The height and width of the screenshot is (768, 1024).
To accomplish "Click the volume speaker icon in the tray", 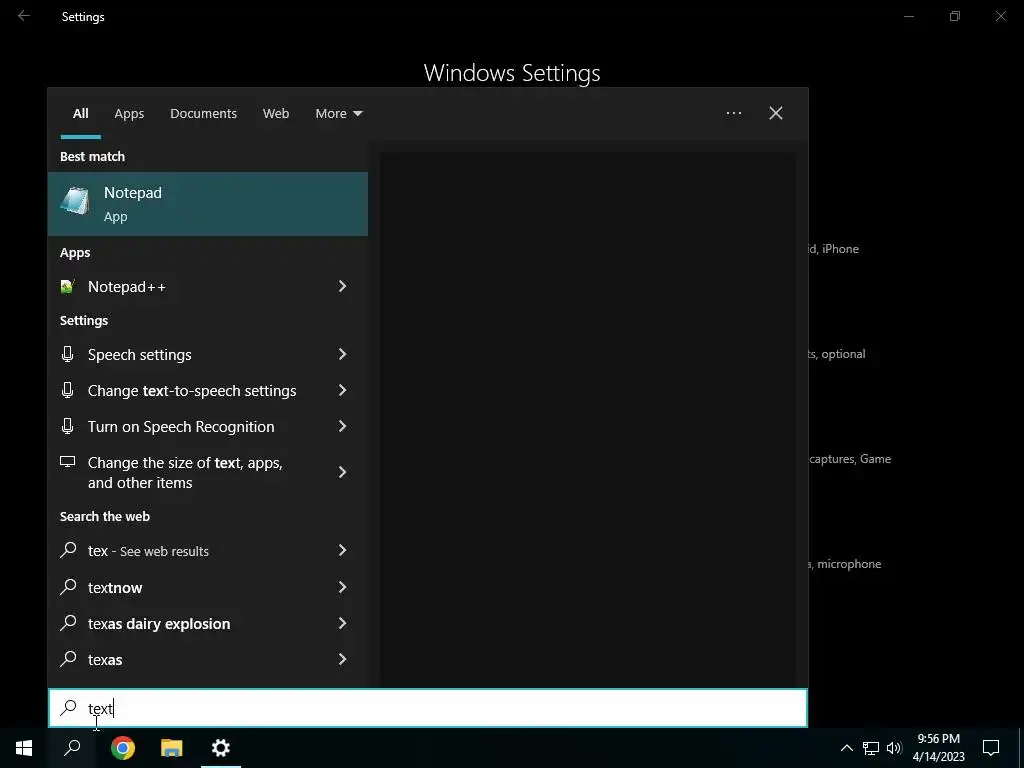I will click(894, 748).
